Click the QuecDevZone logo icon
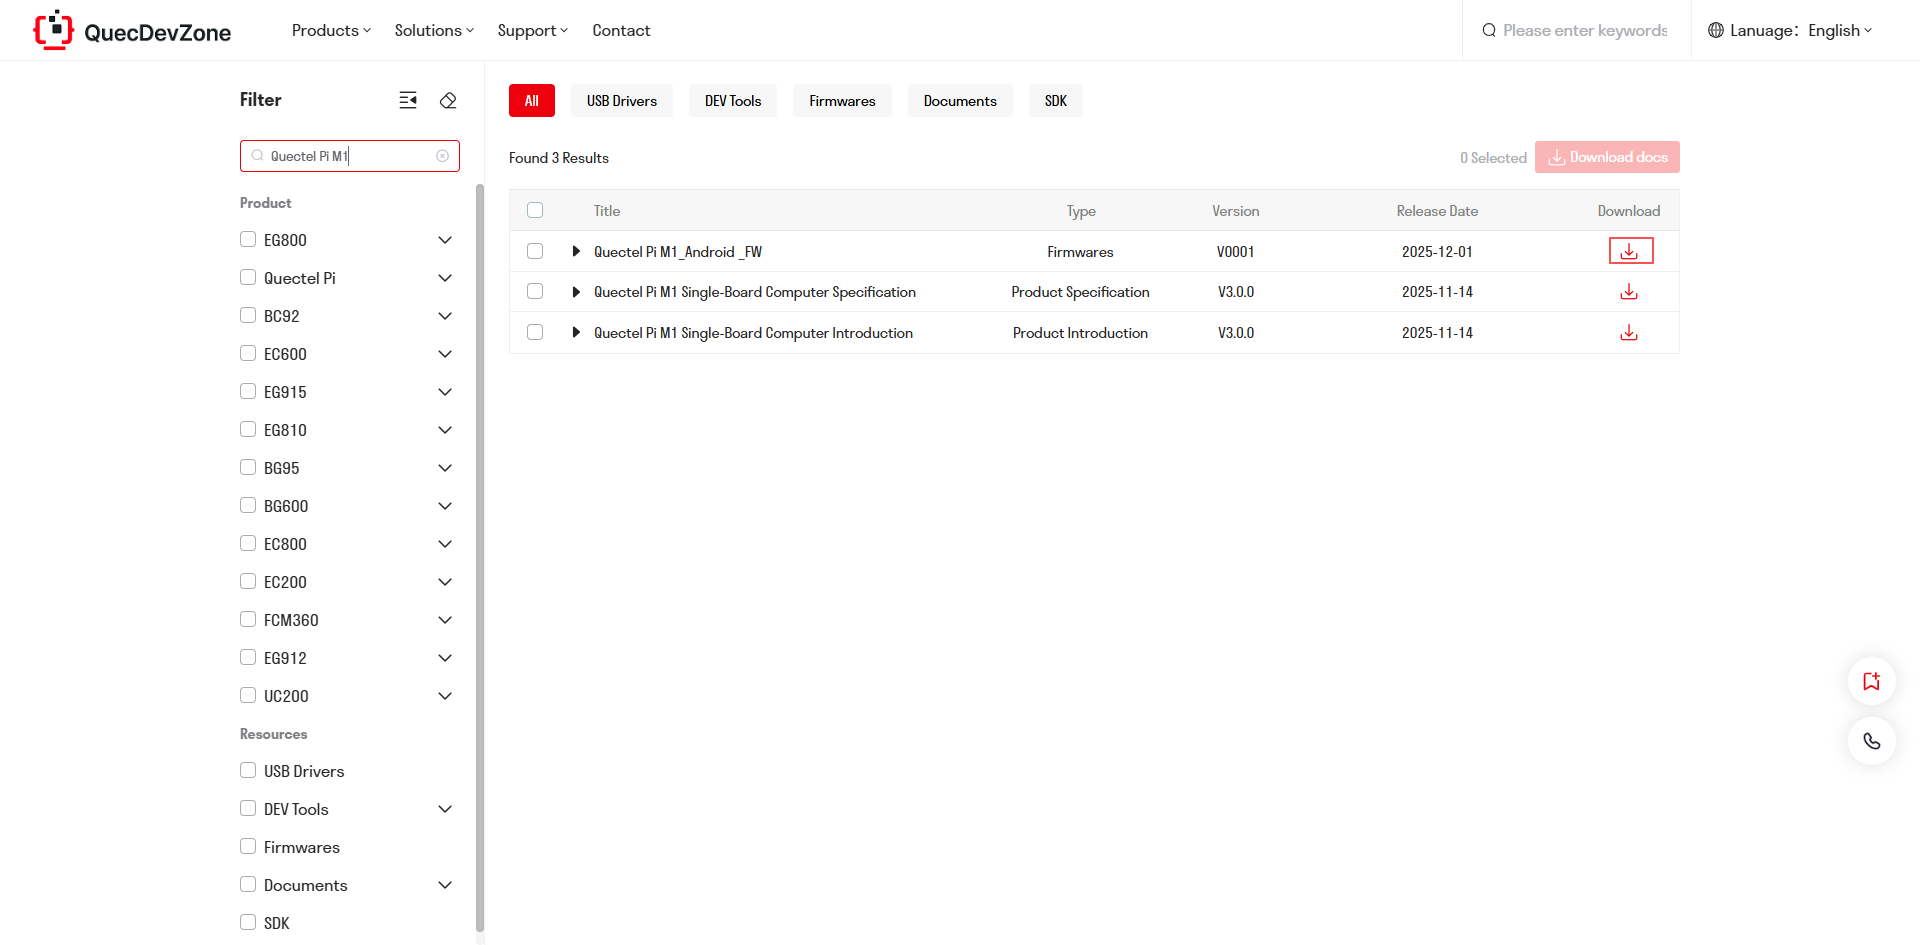1920x945 pixels. tap(54, 30)
